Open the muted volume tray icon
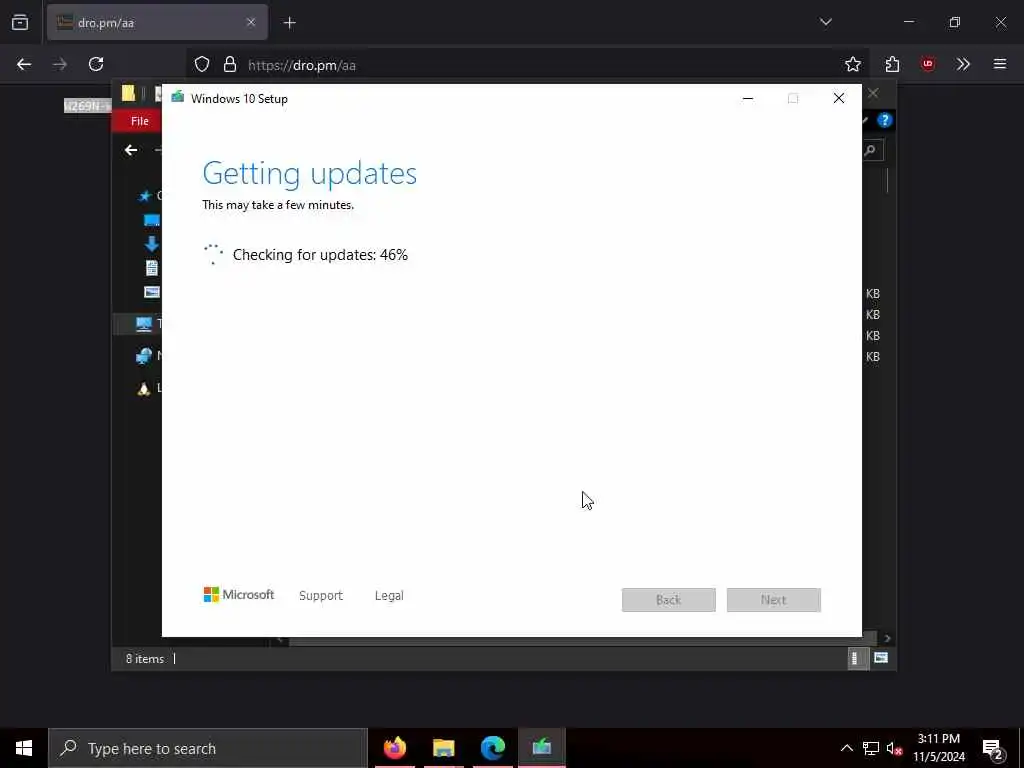The image size is (1024, 768). [x=895, y=748]
